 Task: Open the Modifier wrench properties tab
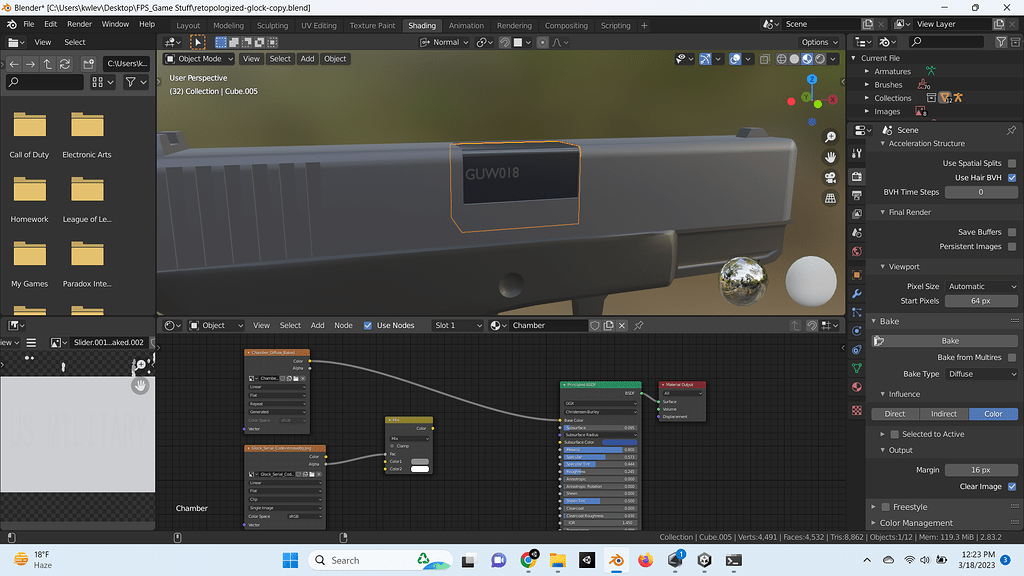[x=857, y=293]
